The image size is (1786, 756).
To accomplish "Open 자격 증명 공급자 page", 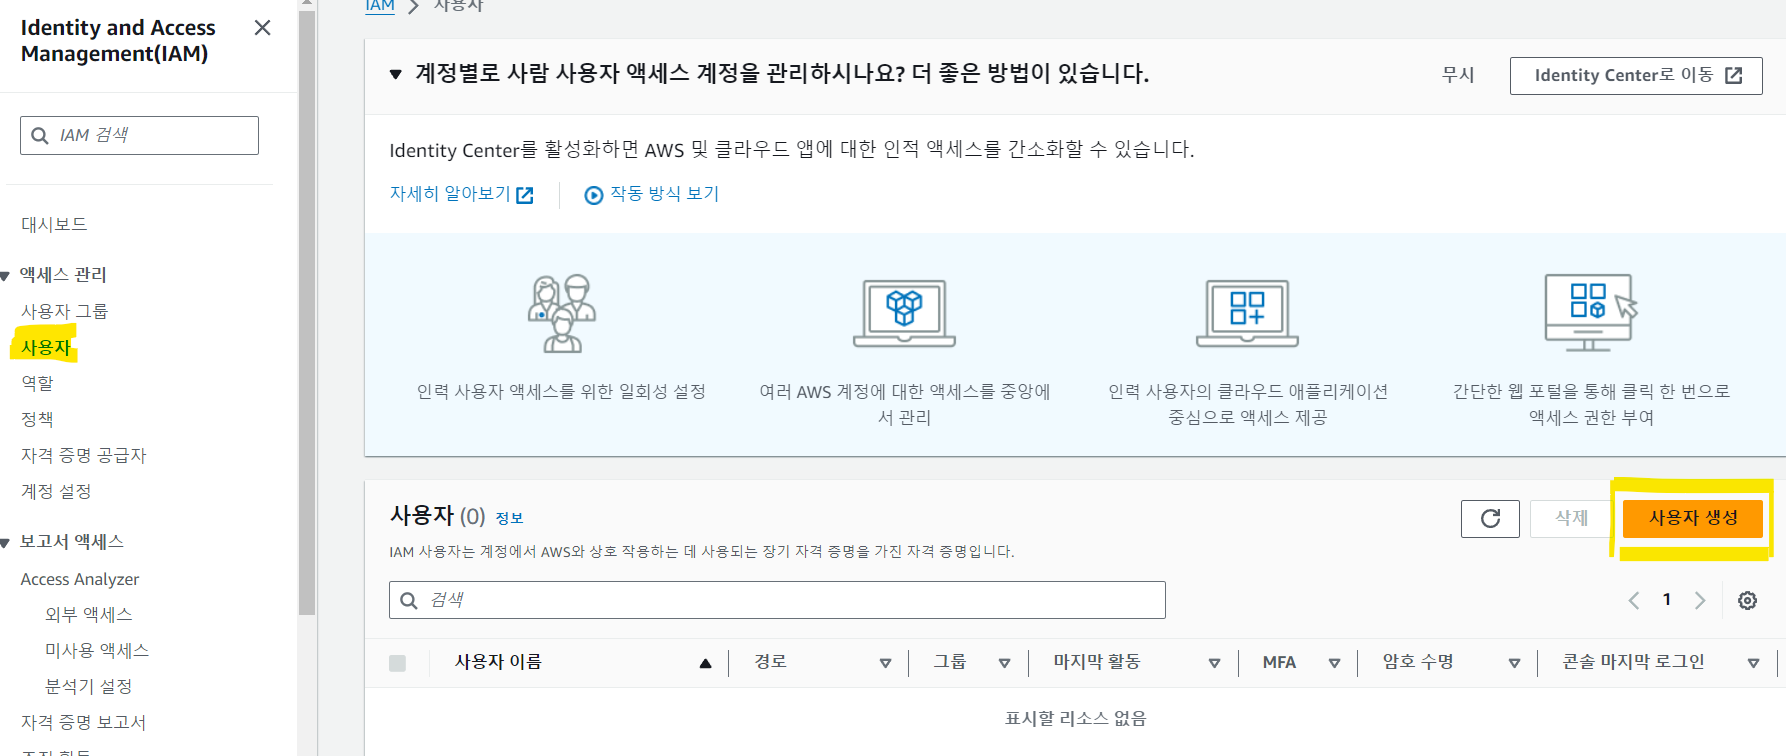I will (84, 455).
